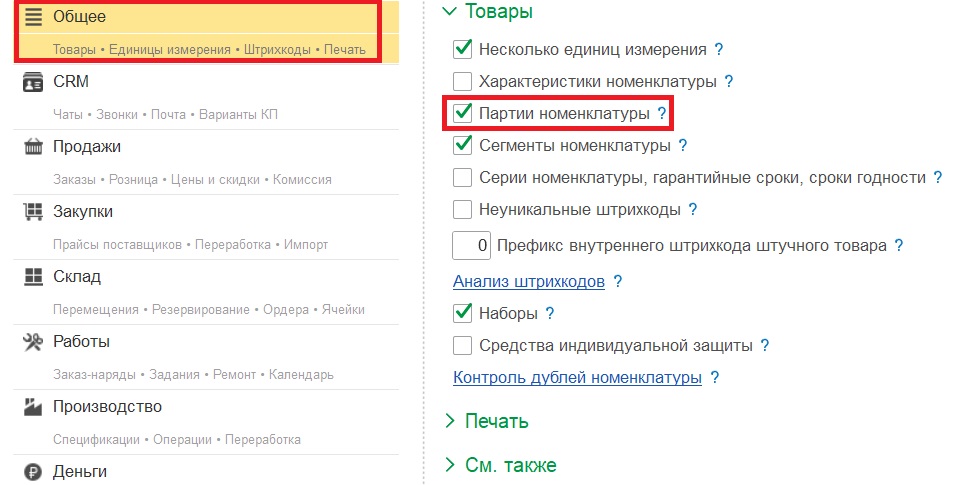The width and height of the screenshot is (965, 485).
Task: Uncheck the Наборы checkbox
Action: (462, 313)
